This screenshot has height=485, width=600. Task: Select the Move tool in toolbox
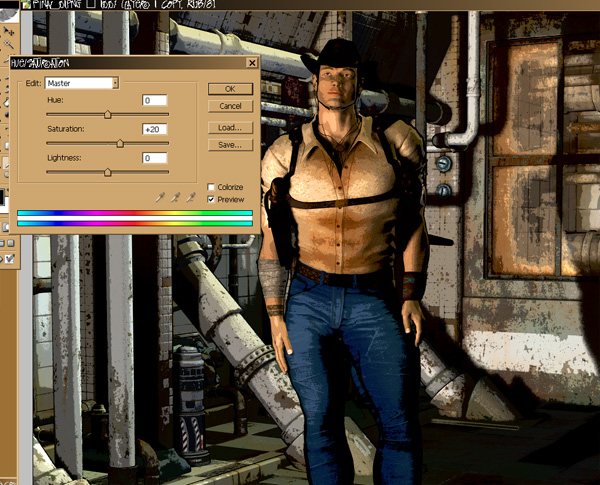[8, 31]
